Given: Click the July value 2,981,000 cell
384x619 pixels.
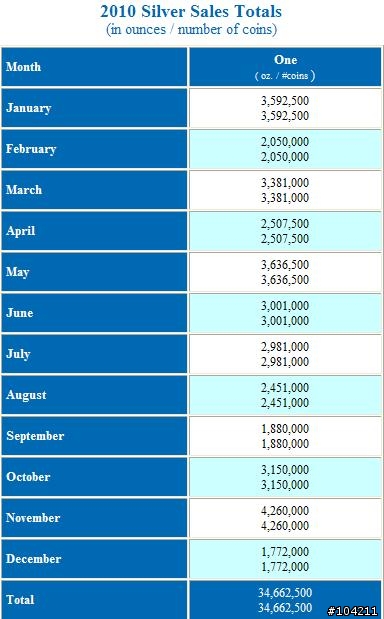Looking at the screenshot, I should coord(285,354).
